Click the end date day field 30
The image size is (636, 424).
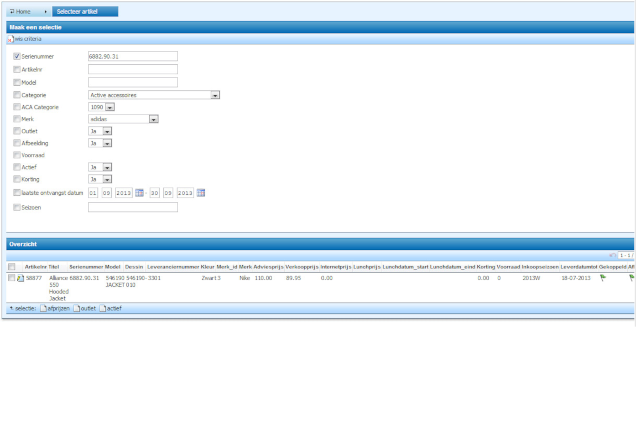[155, 193]
